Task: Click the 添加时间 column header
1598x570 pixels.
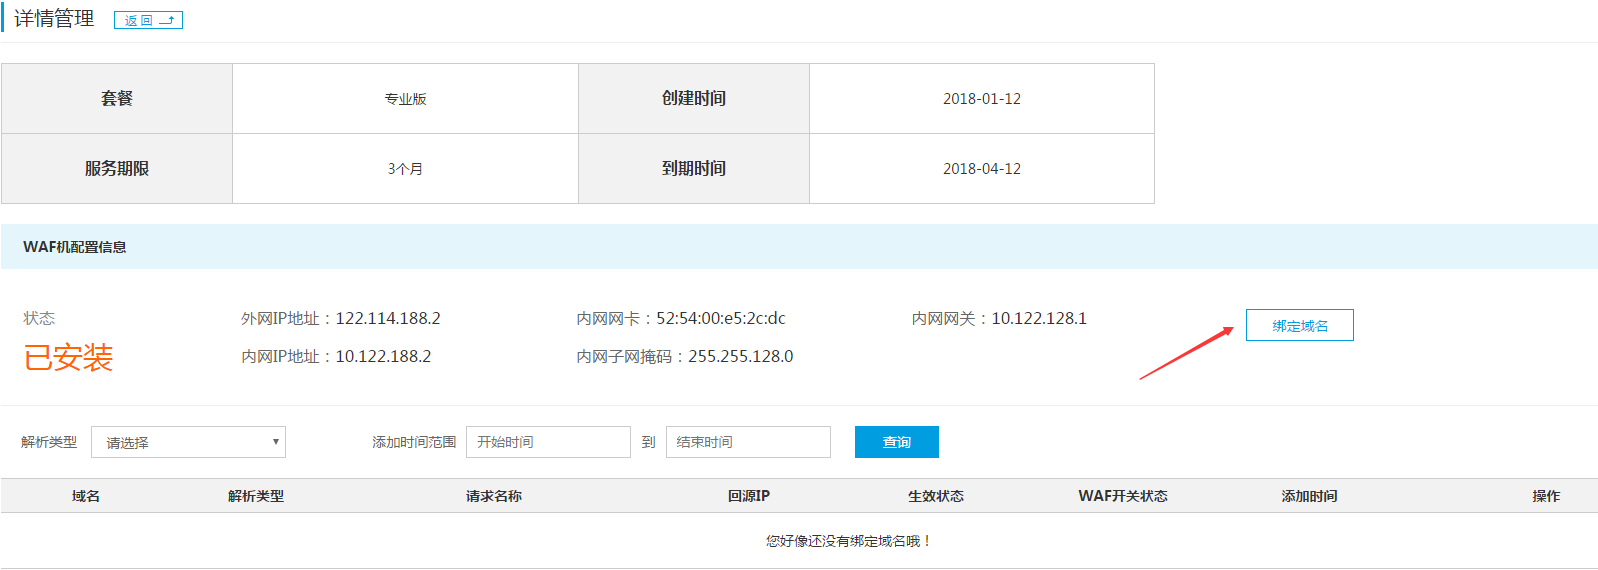Action: [x=1310, y=496]
